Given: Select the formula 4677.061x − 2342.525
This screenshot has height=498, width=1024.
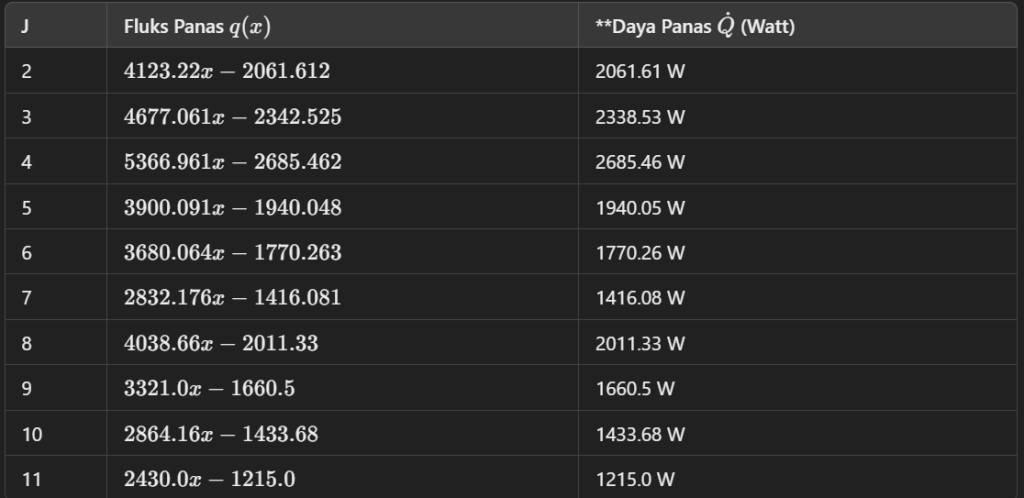Looking at the screenshot, I should [x=232, y=117].
